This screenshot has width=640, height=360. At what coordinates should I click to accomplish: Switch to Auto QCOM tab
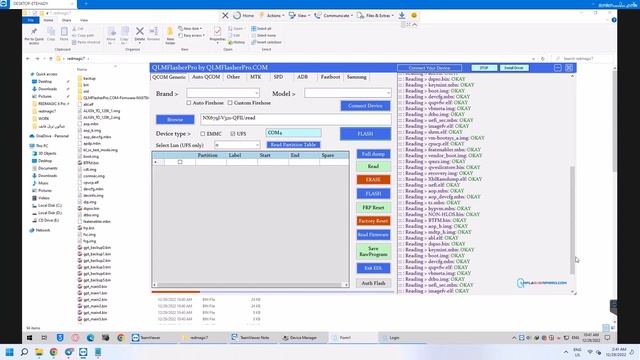[206, 77]
